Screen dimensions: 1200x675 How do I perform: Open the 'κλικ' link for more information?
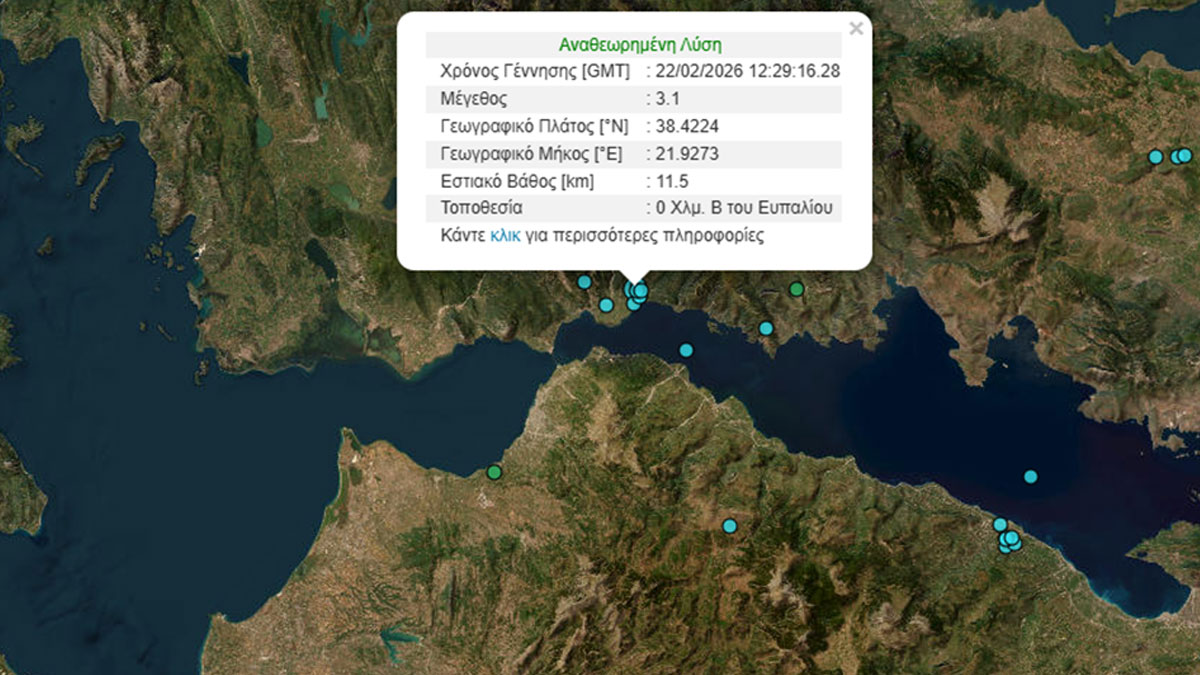pos(505,236)
